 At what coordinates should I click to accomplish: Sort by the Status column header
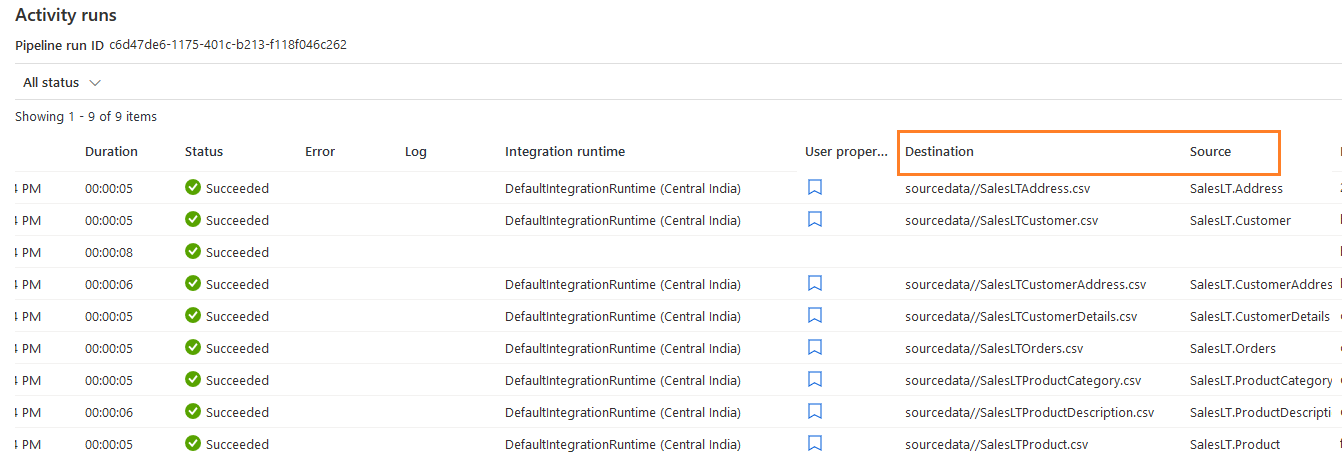204,152
